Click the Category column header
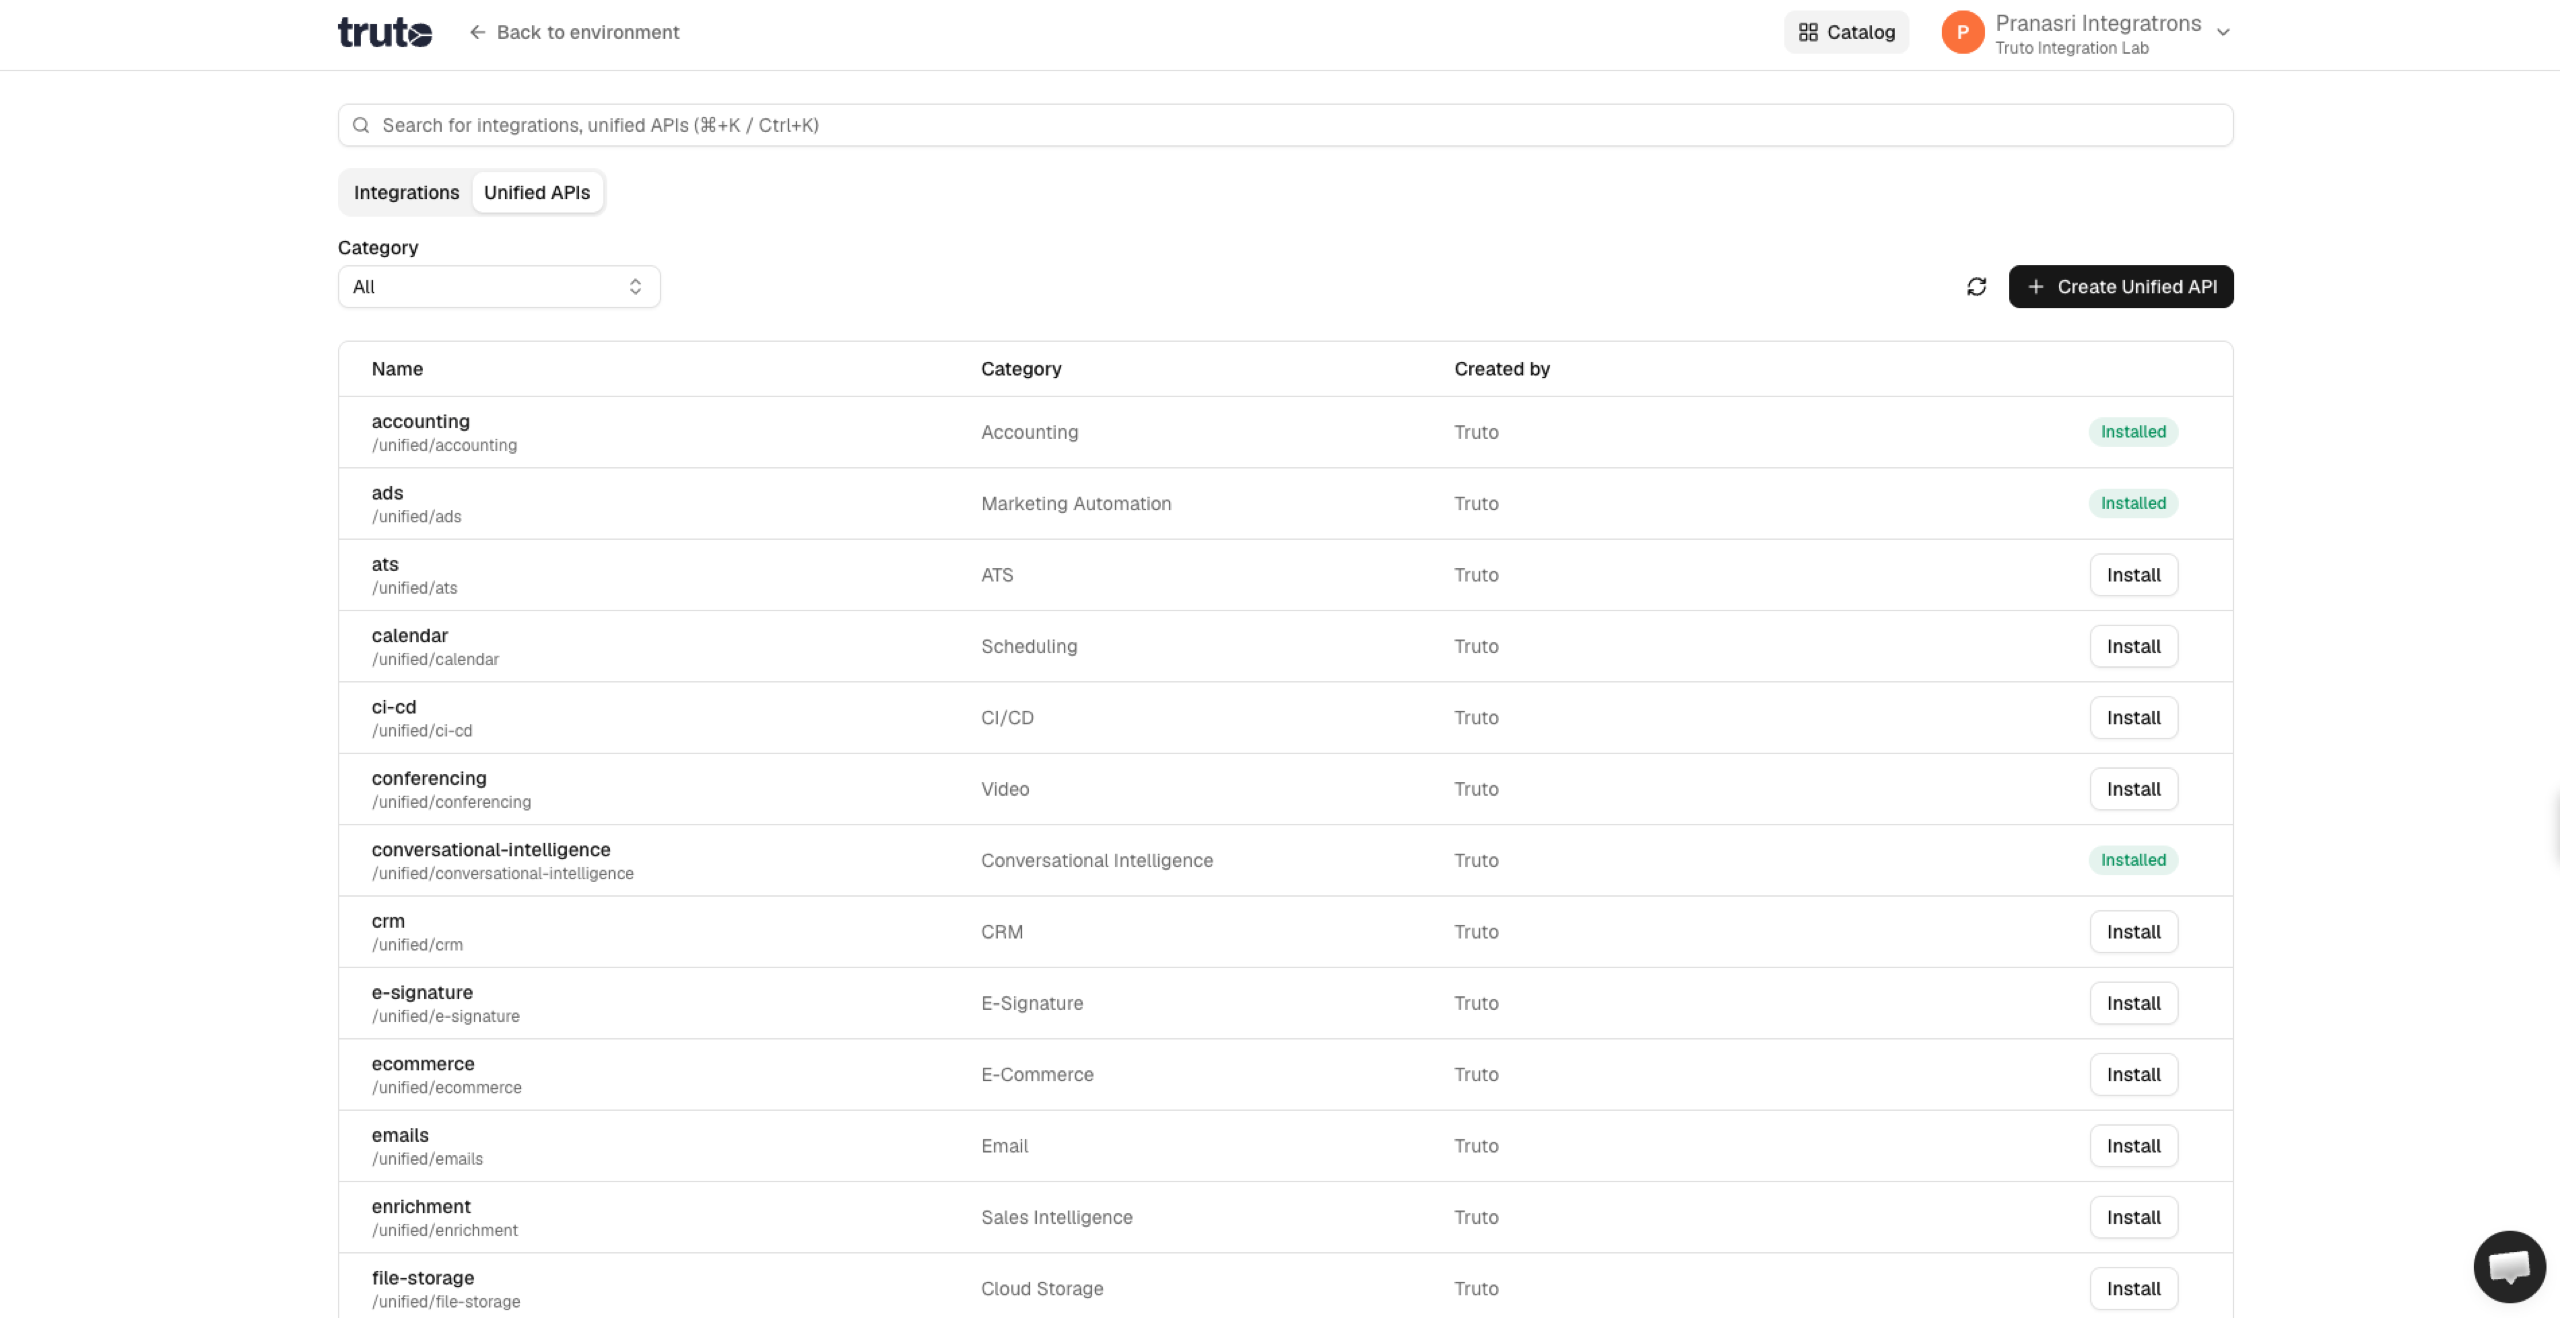The height and width of the screenshot is (1318, 2560). click(1021, 369)
